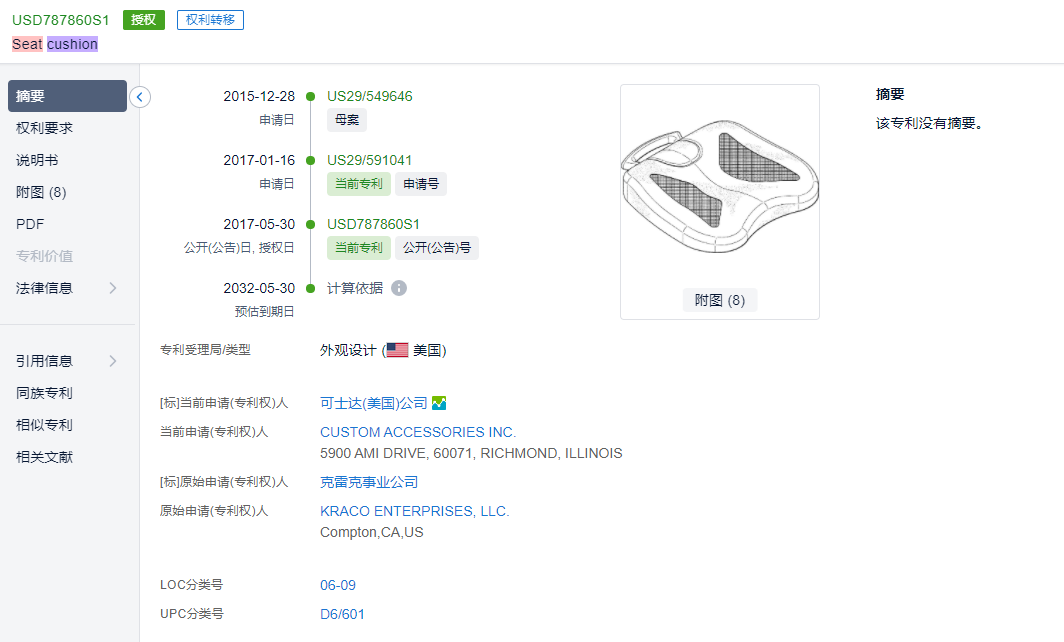Click the 附图 (8) button under the drawing
This screenshot has height=642, width=1064.
(x=720, y=300)
